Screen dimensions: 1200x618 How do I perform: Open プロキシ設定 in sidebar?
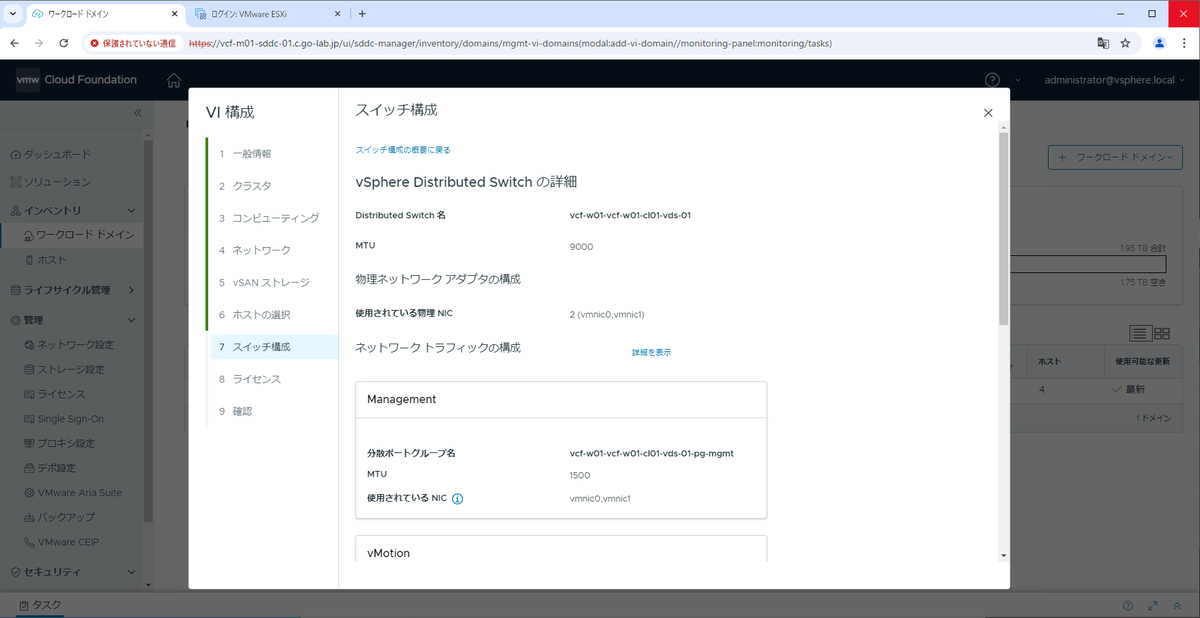(59, 443)
